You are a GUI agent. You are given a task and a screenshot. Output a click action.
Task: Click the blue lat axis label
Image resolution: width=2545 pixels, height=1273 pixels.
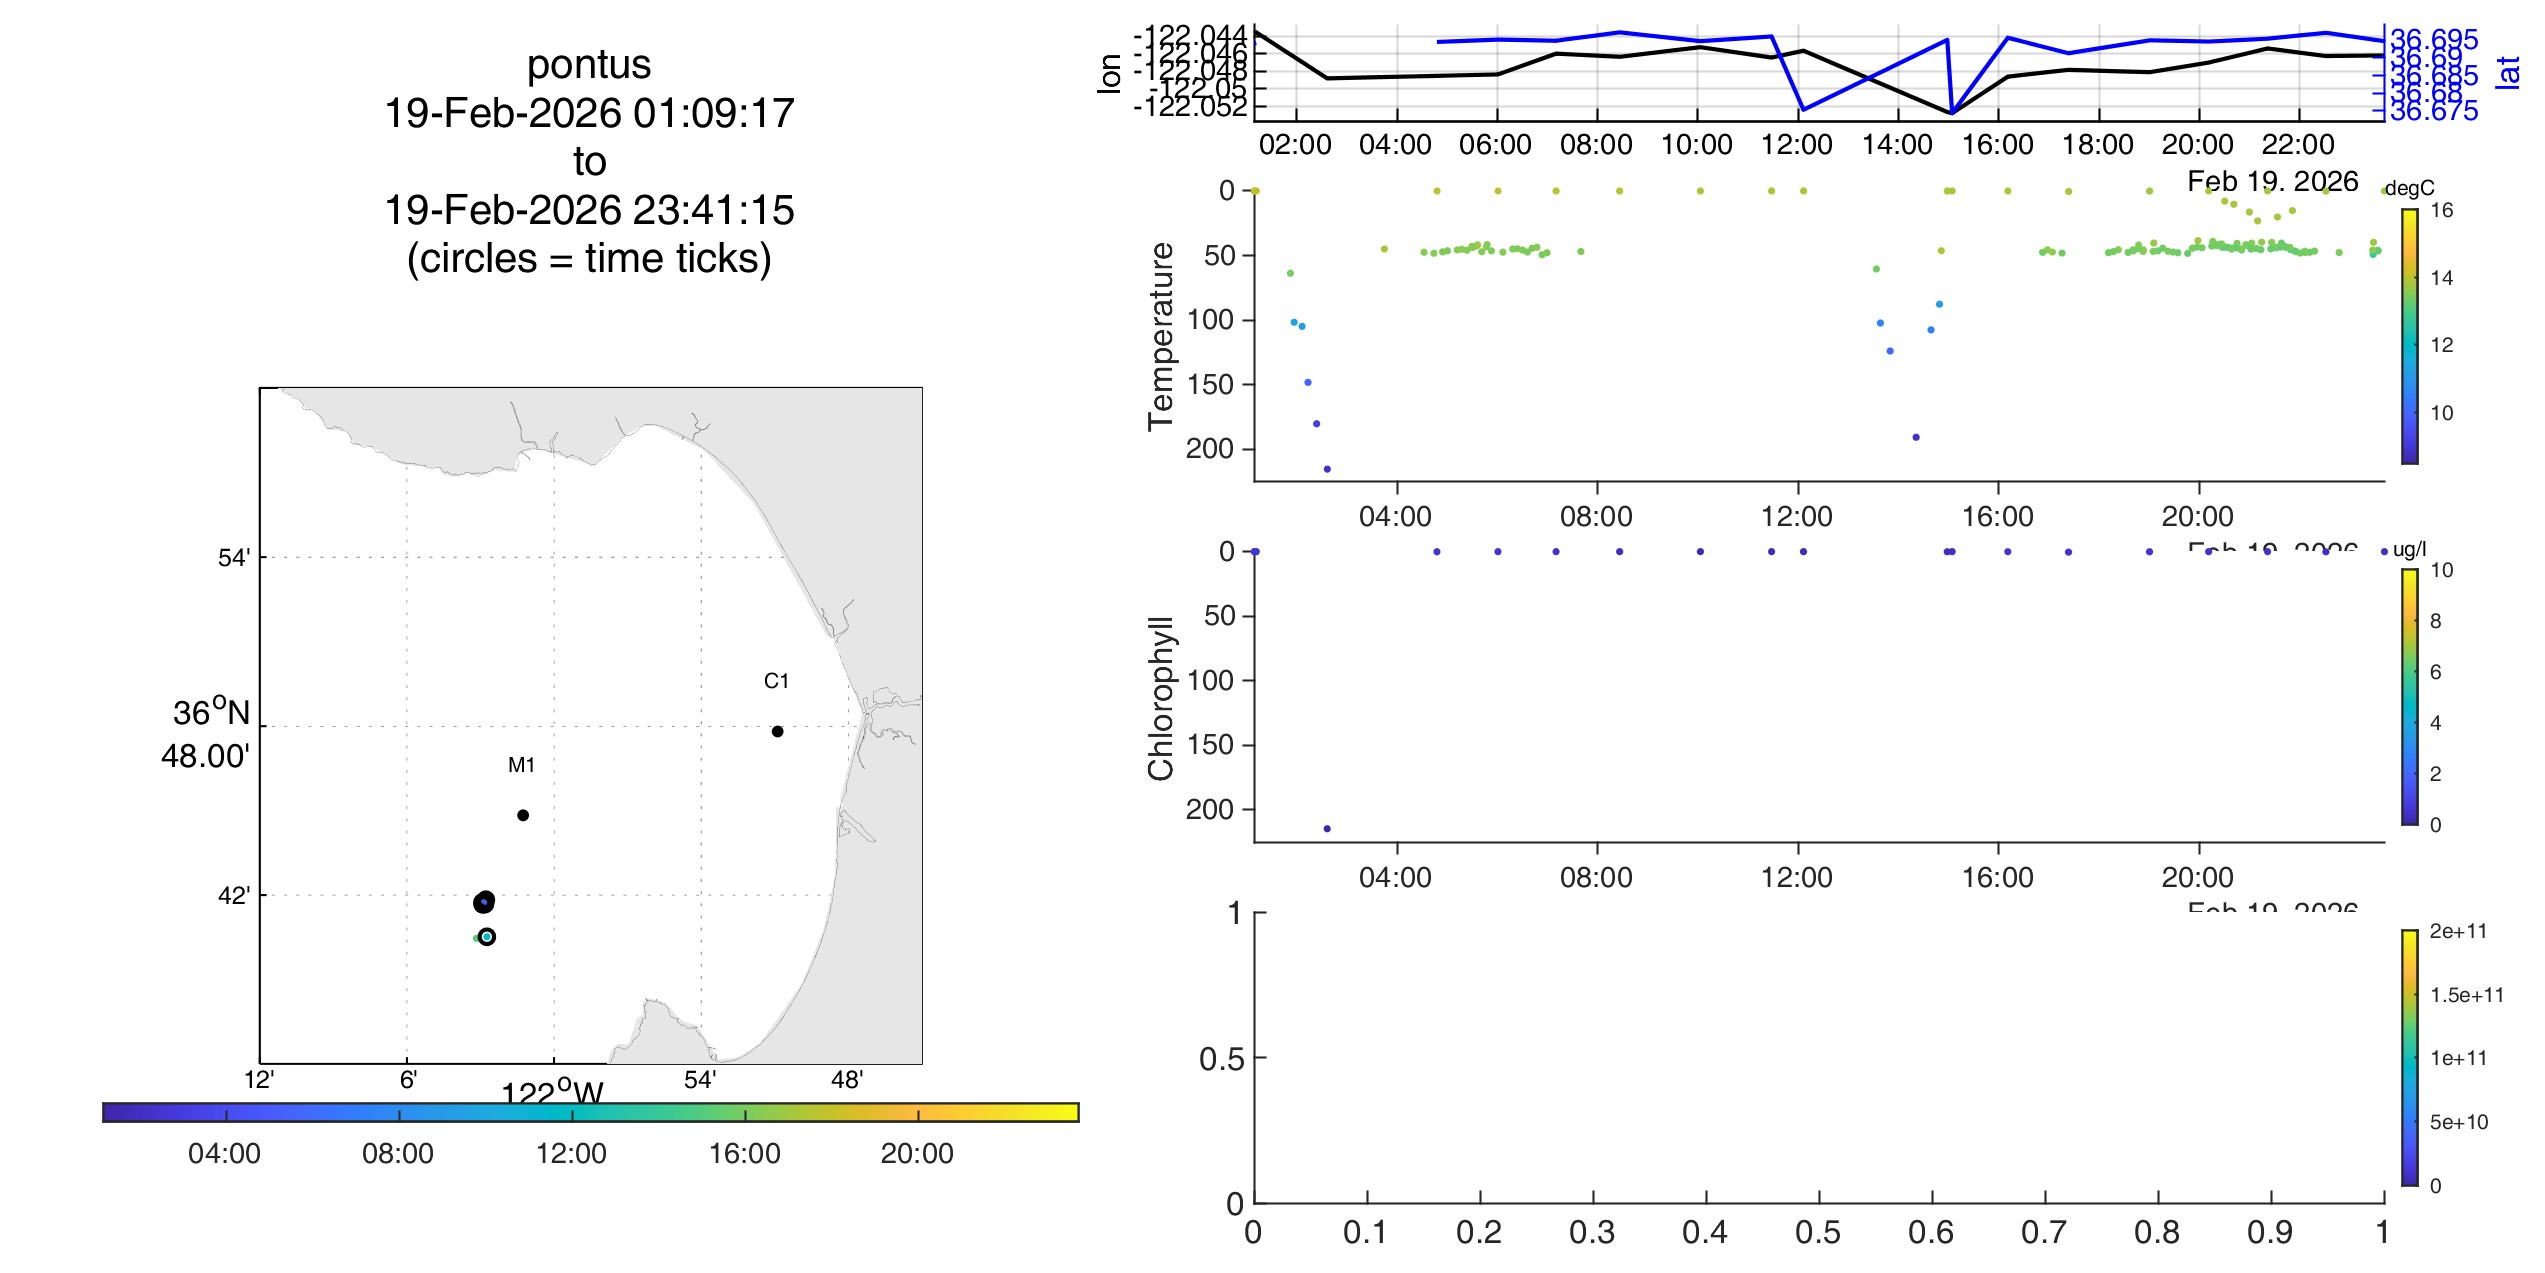pos(2508,72)
